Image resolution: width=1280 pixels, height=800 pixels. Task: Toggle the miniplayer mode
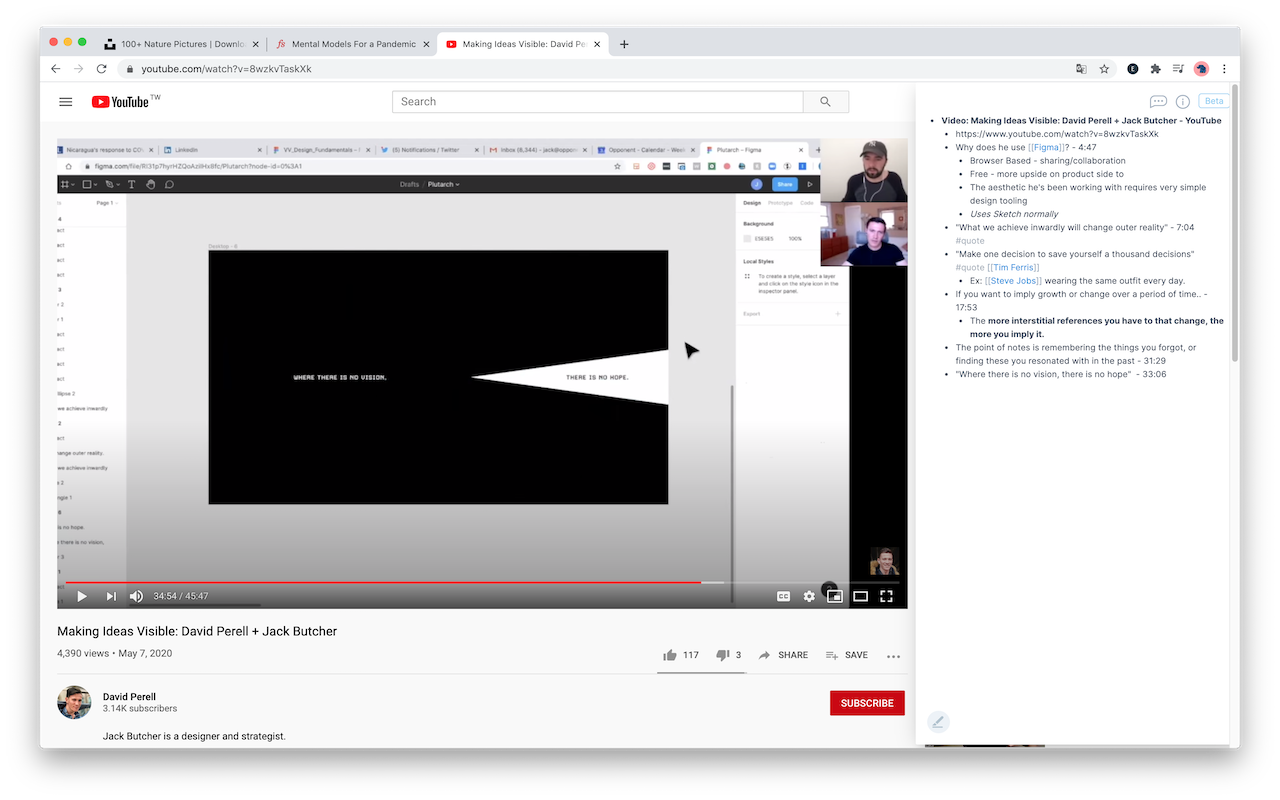pos(834,596)
